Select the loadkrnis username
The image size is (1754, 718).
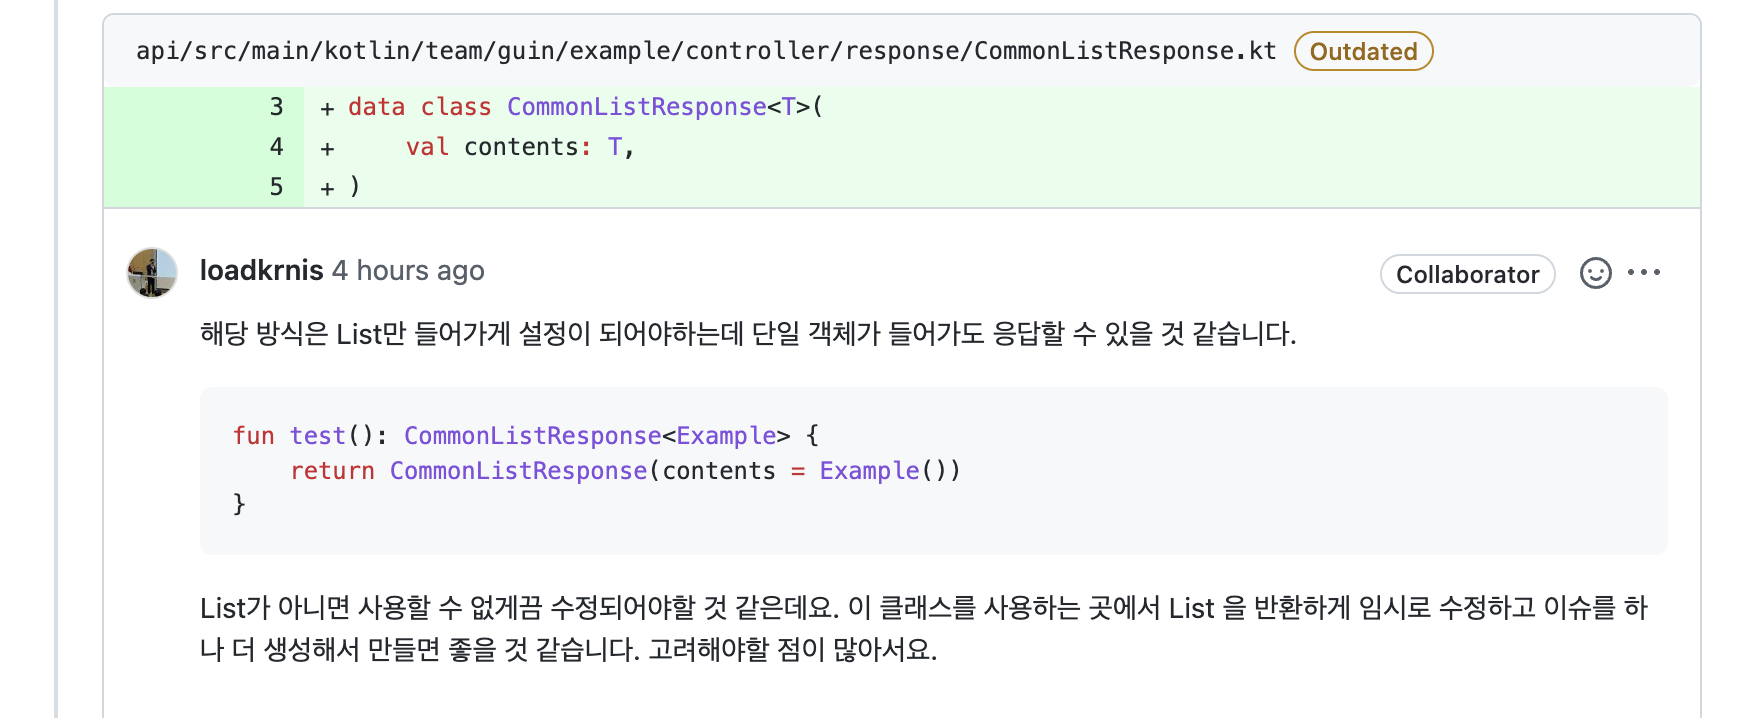261,270
